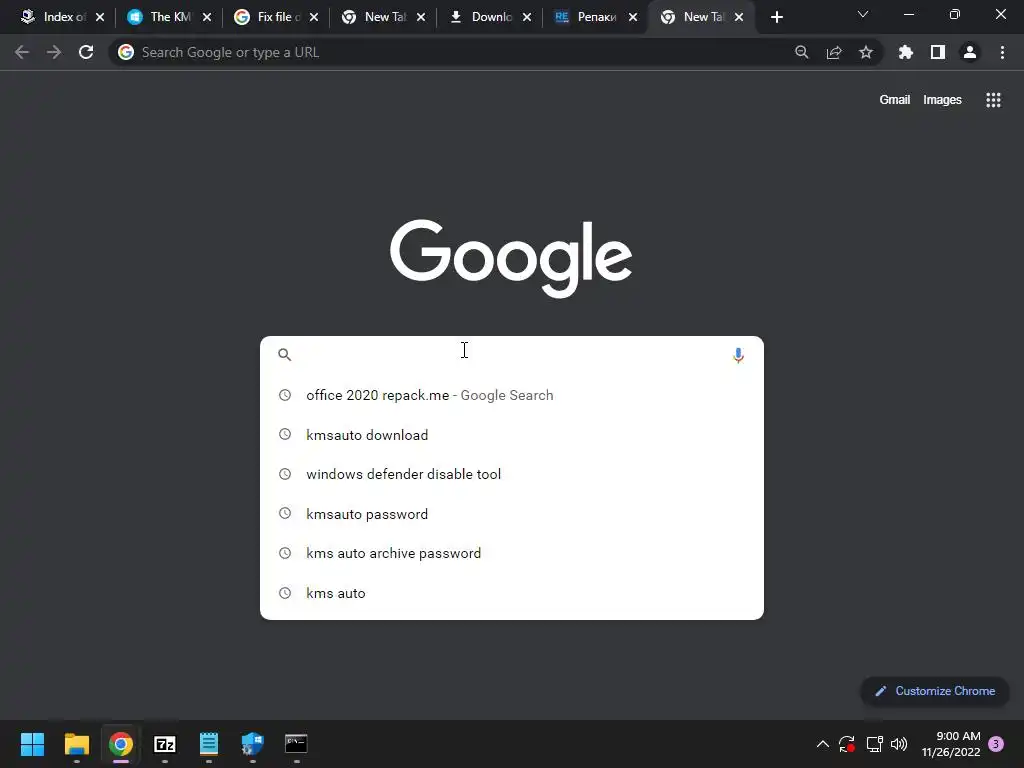Click the Google logo
Image resolution: width=1024 pixels, height=768 pixels.
click(x=511, y=258)
